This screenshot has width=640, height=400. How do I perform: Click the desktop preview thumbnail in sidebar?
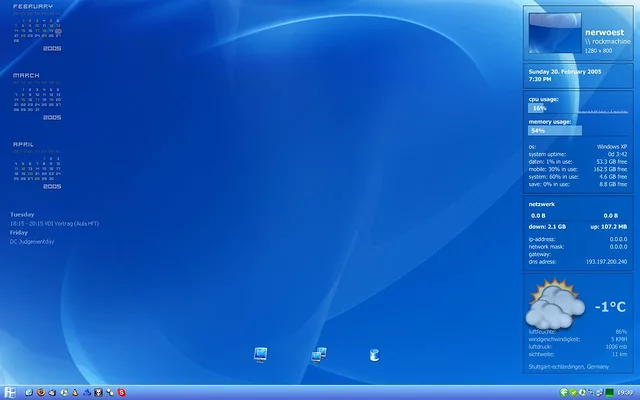(555, 33)
